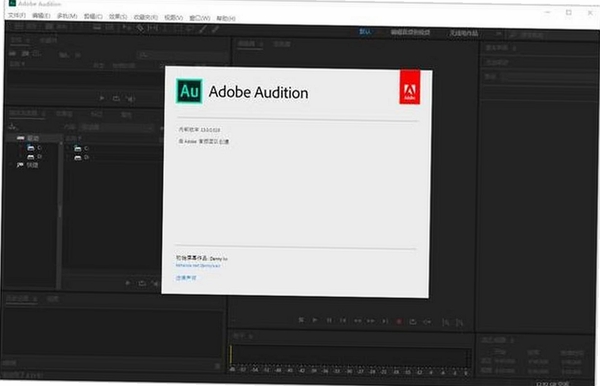
Task: Select the Move tool in toolbar
Action: (126, 27)
